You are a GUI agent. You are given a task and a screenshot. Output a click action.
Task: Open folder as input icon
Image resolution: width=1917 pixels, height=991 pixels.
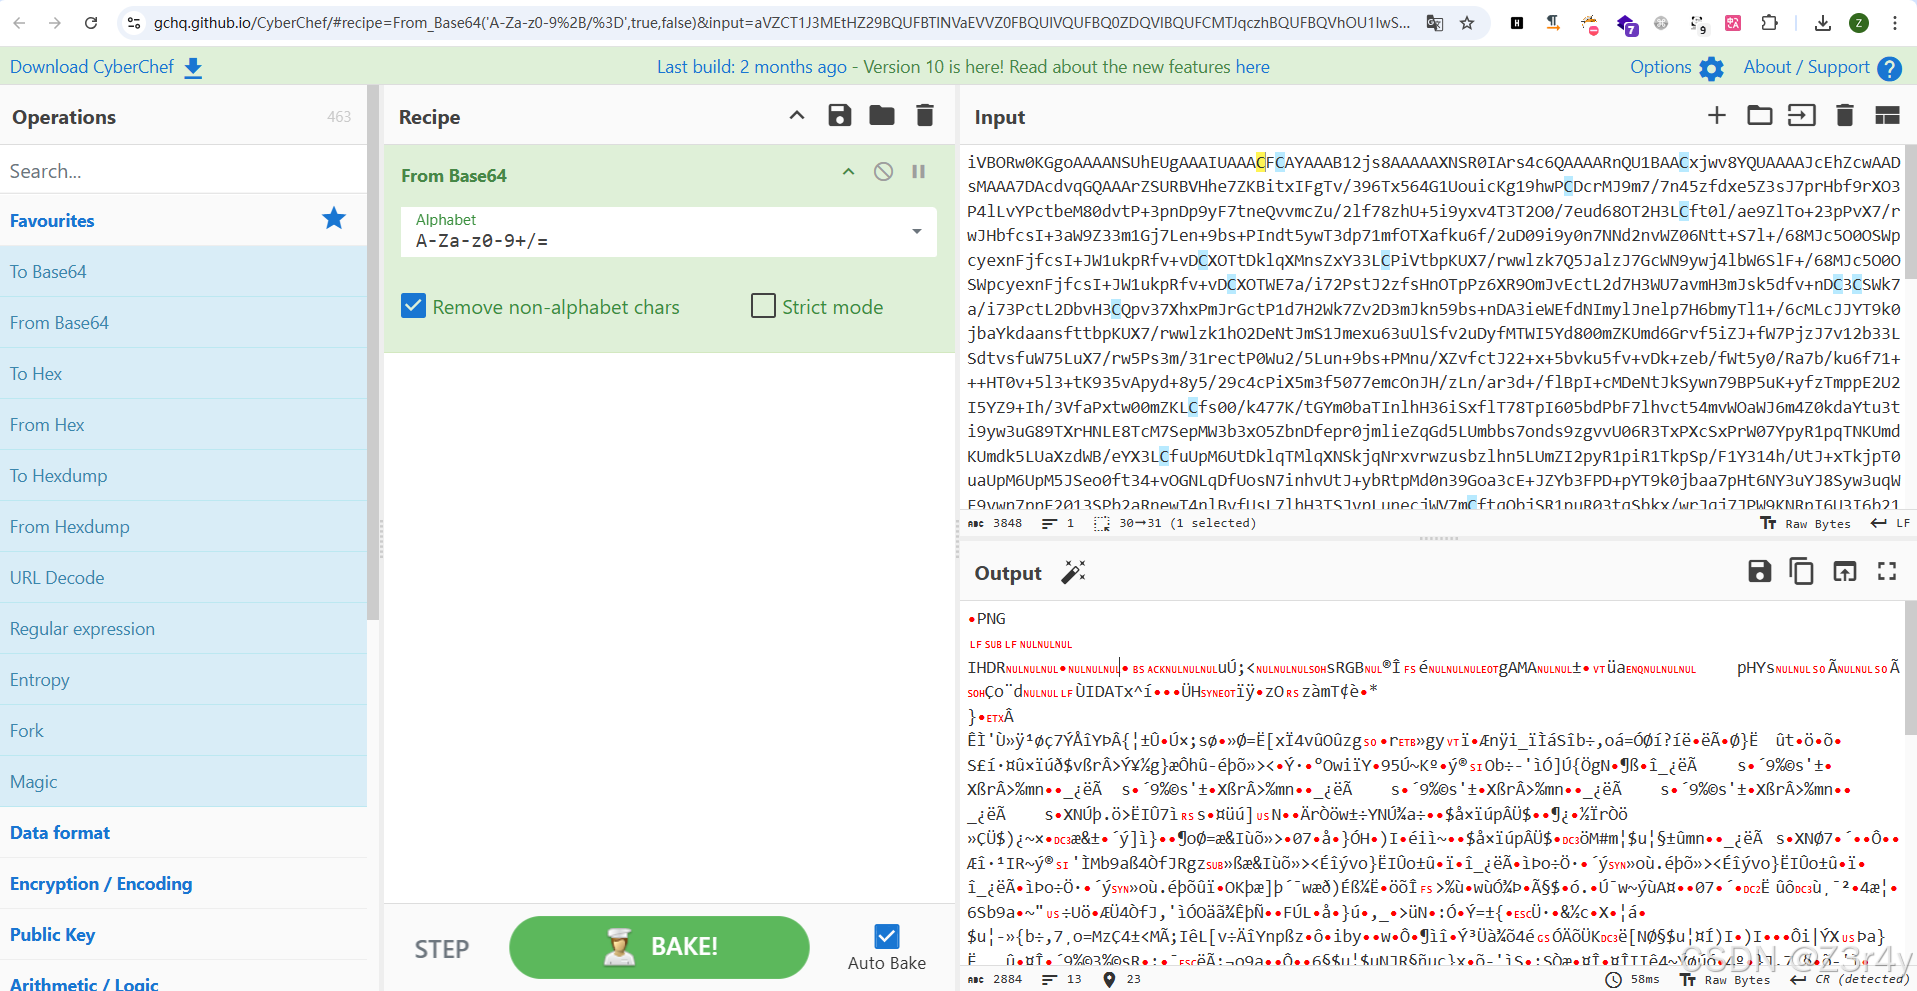(1760, 116)
